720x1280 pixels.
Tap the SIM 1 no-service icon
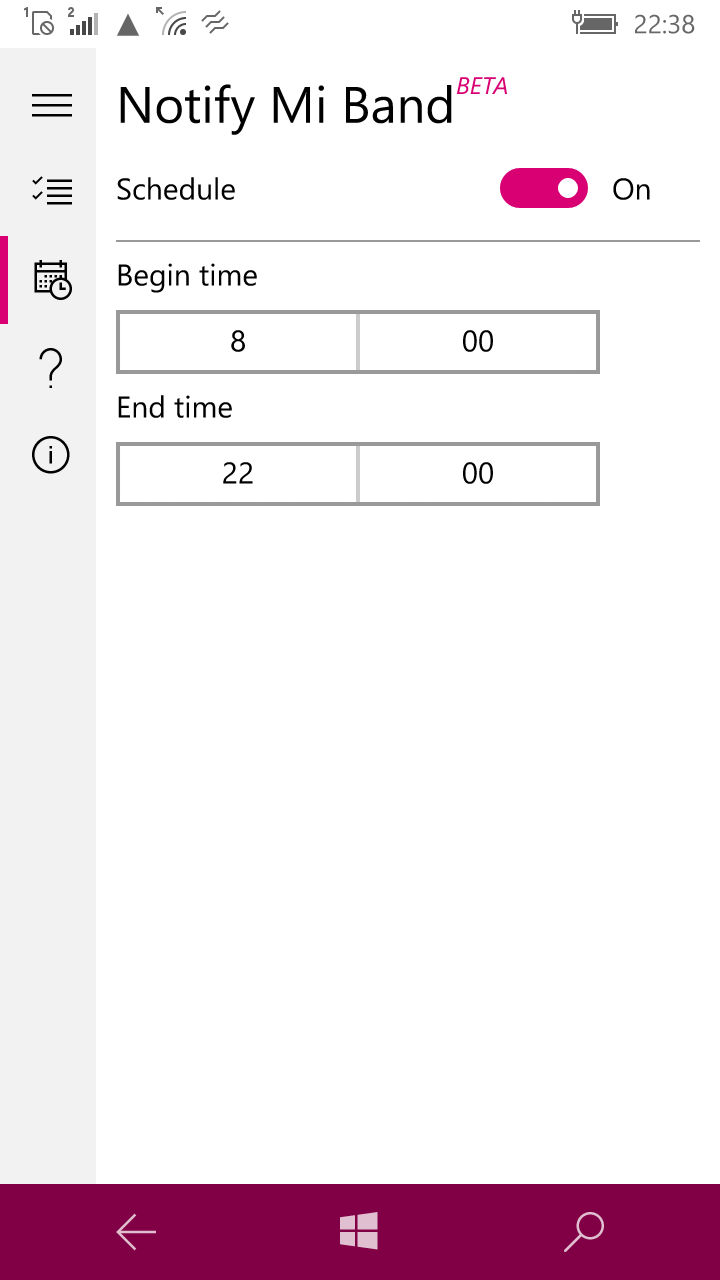(x=40, y=22)
